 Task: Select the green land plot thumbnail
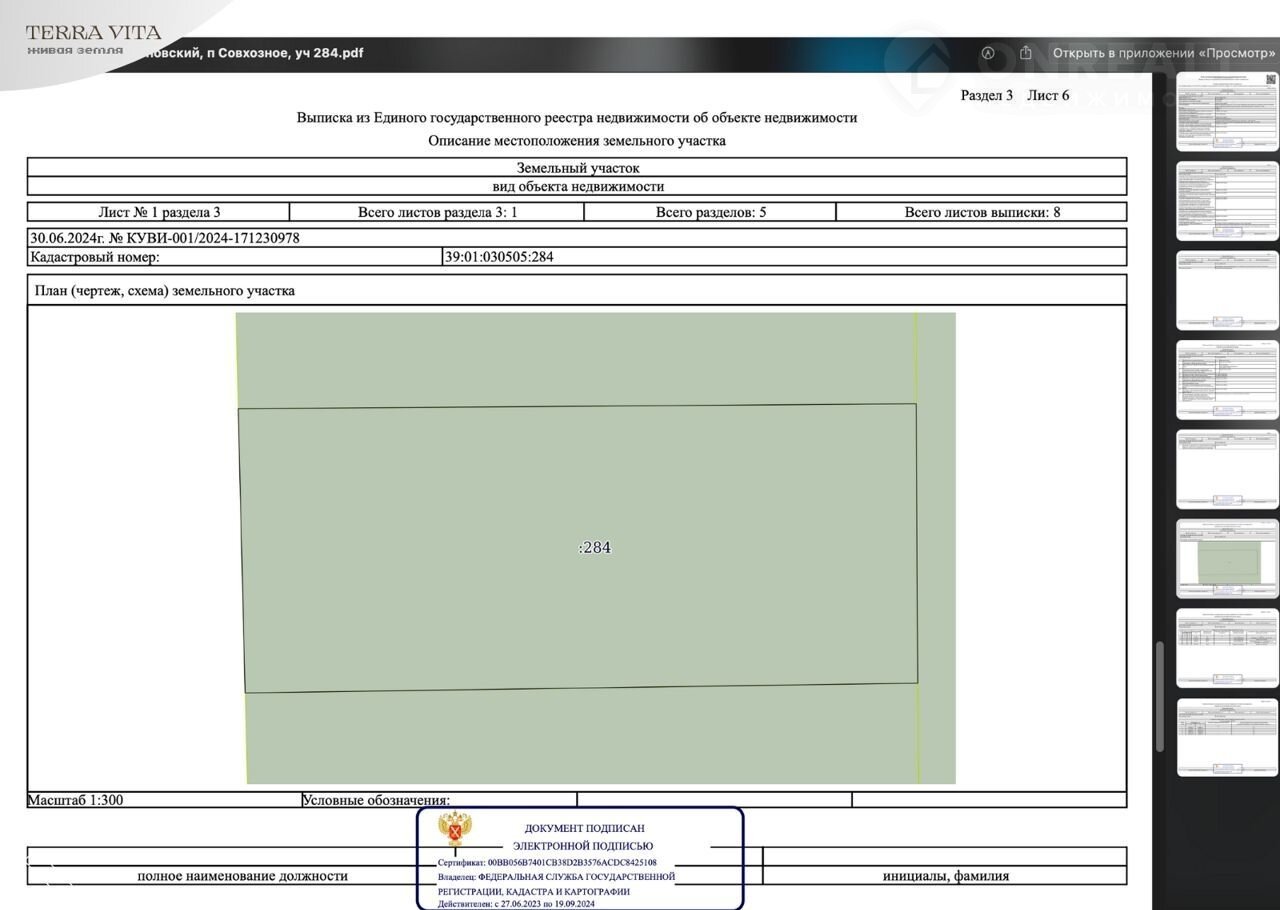click(x=1227, y=559)
